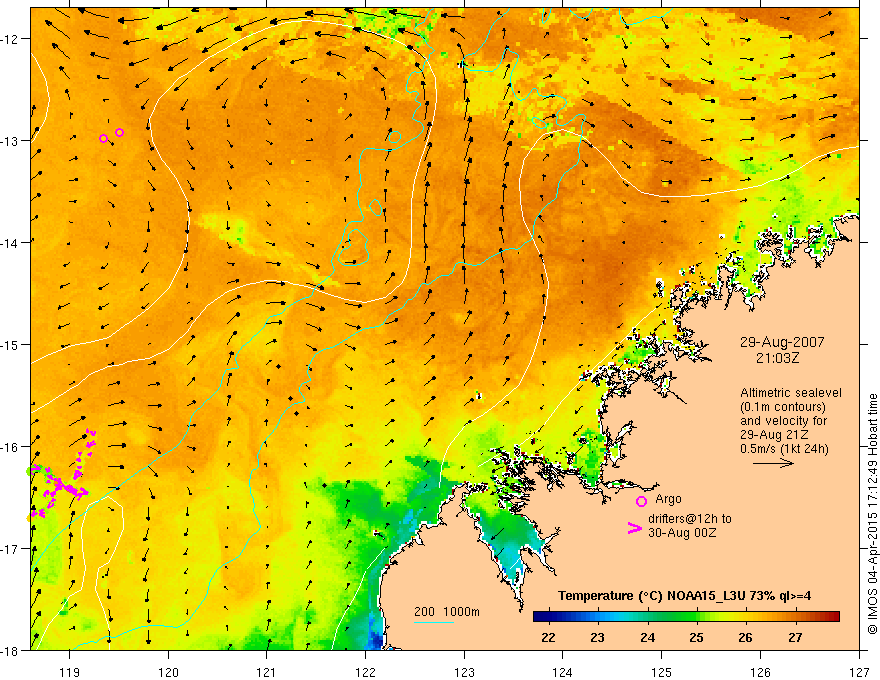Click the 'and velocity for' text line
This screenshot has width=880, height=680.
coord(783,421)
